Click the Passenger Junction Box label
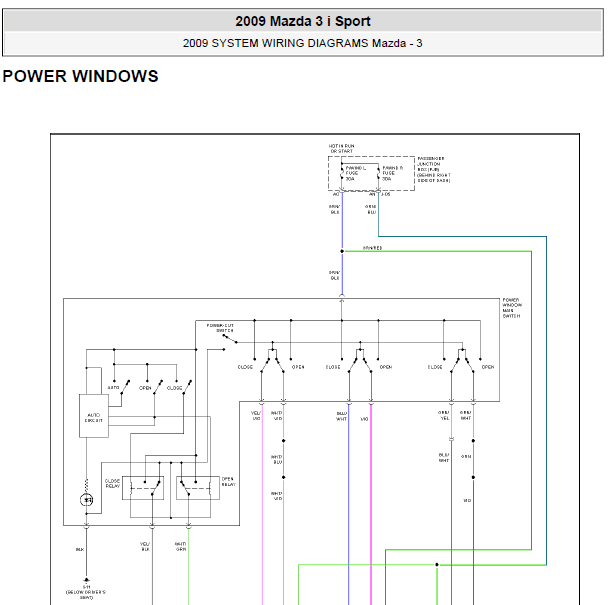Image resolution: width=609 pixels, height=605 pixels. point(434,170)
